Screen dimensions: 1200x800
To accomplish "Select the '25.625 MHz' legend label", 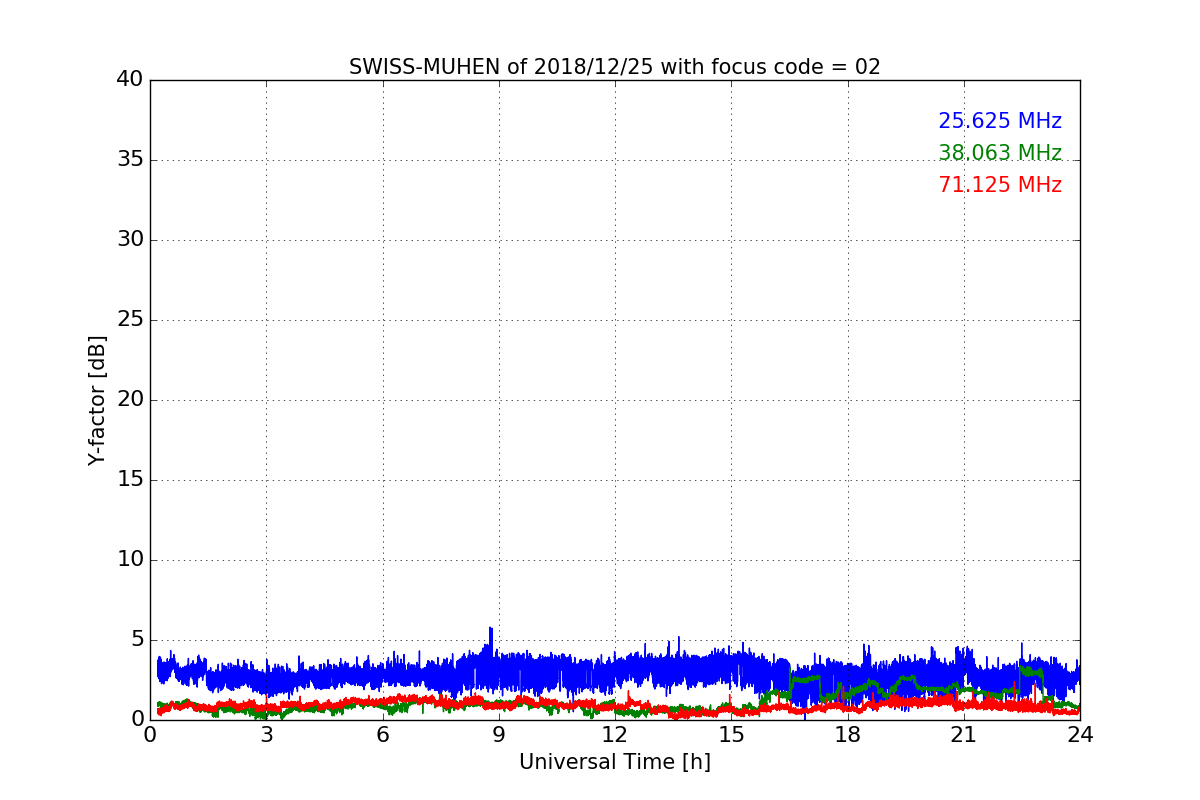I will point(1000,121).
